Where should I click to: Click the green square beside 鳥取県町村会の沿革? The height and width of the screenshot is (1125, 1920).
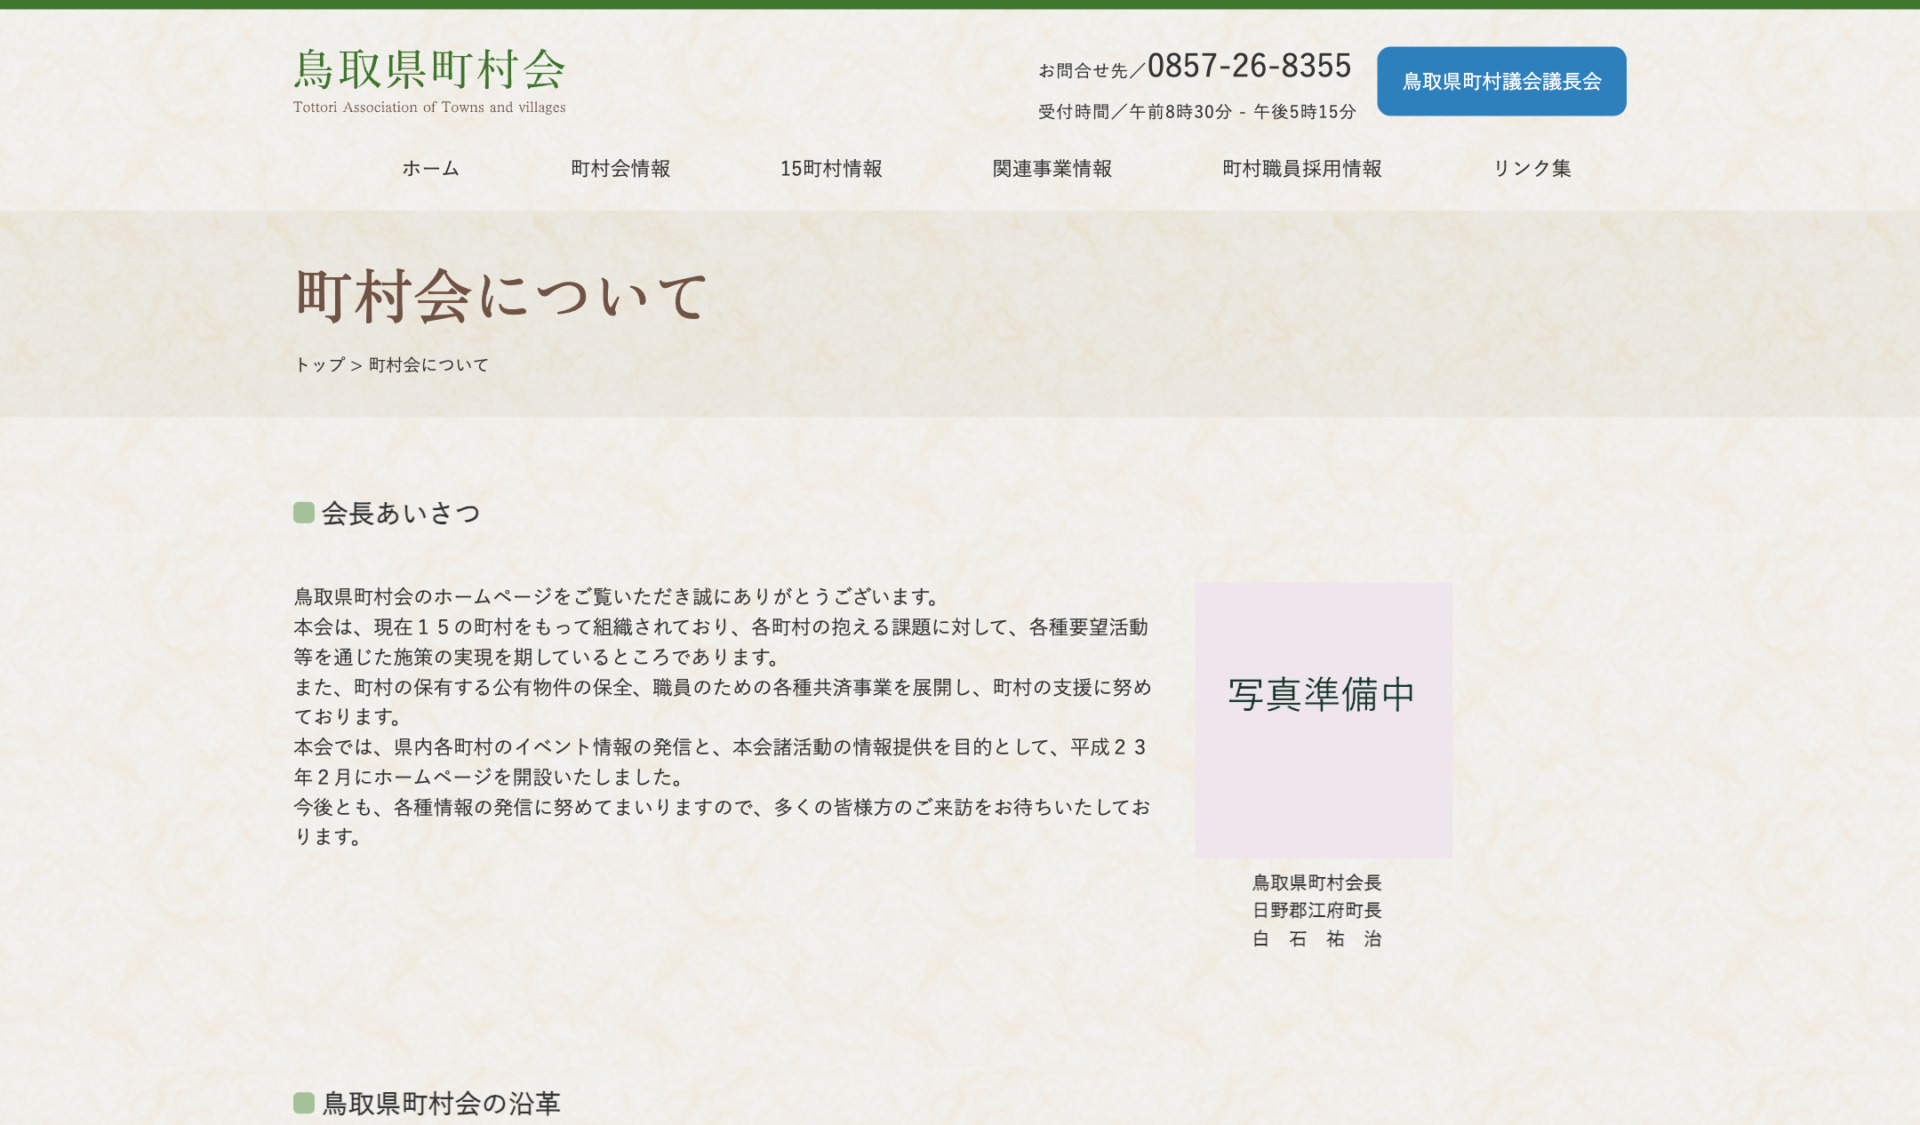coord(304,1103)
